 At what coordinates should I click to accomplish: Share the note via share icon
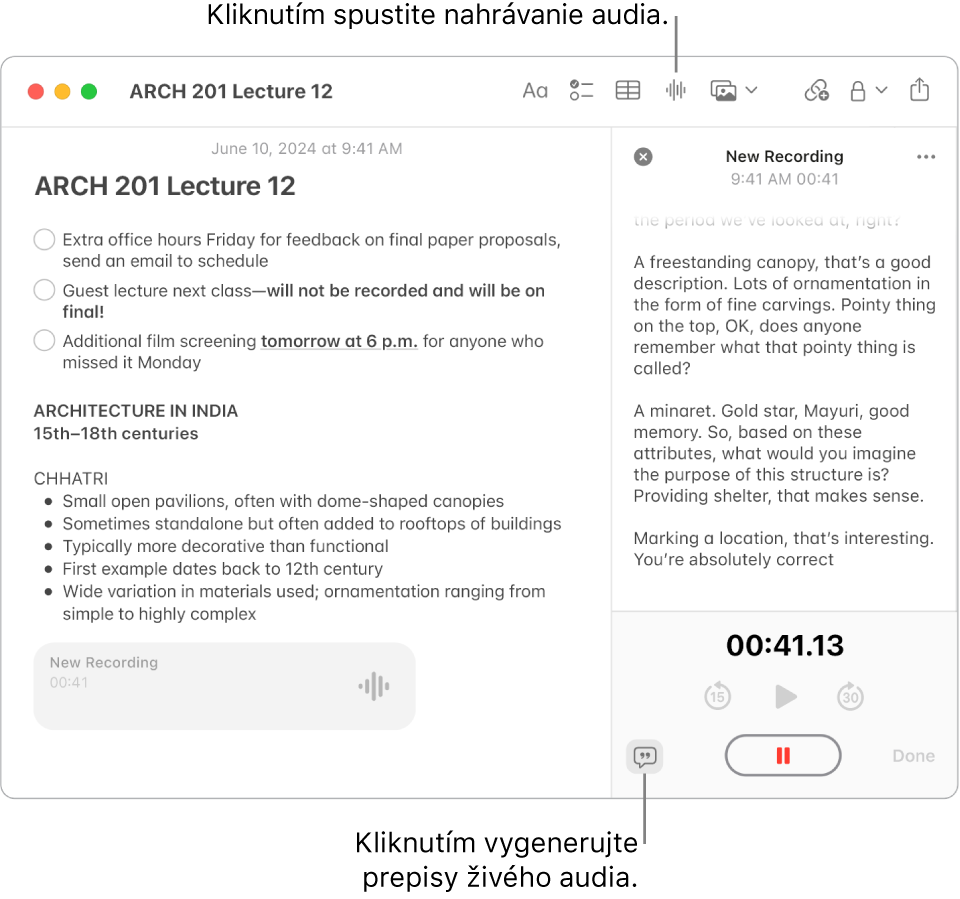[x=919, y=89]
